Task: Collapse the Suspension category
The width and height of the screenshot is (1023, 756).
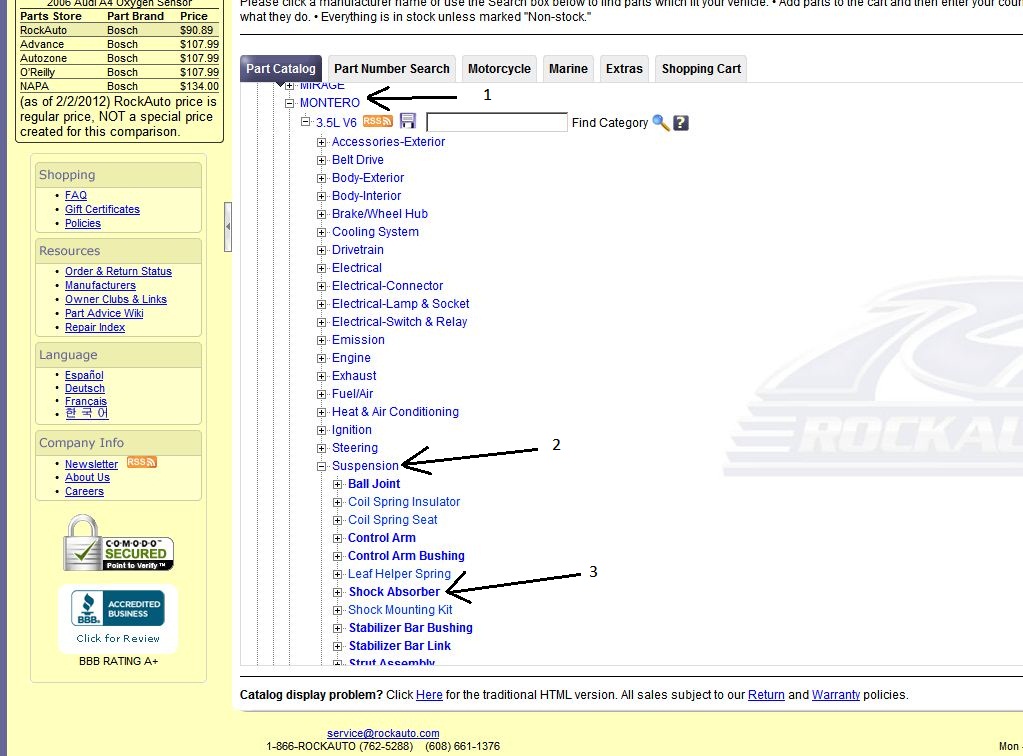Action: (x=321, y=466)
